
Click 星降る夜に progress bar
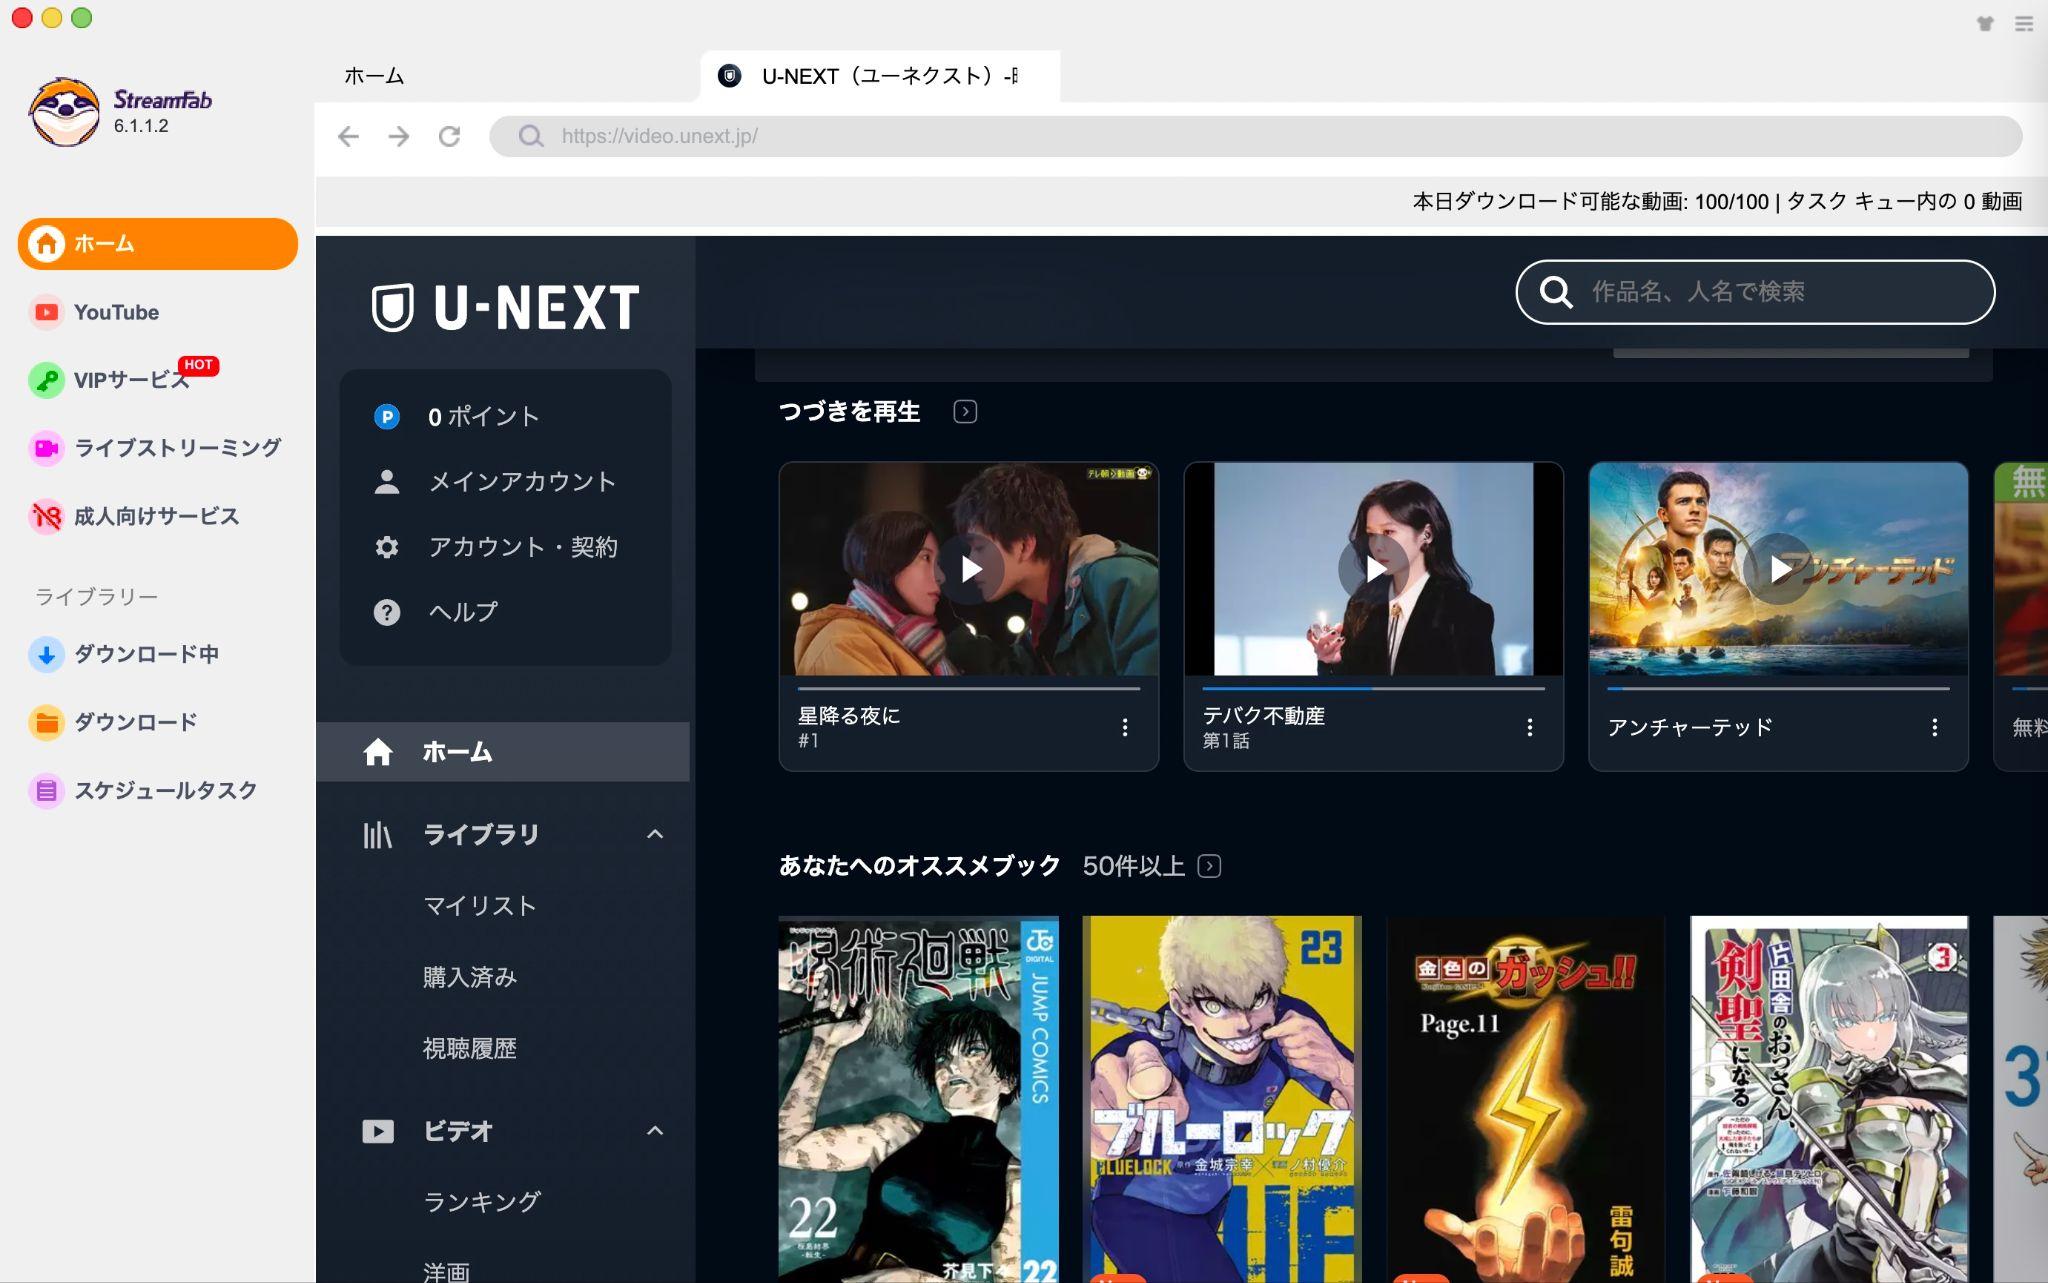[x=969, y=688]
